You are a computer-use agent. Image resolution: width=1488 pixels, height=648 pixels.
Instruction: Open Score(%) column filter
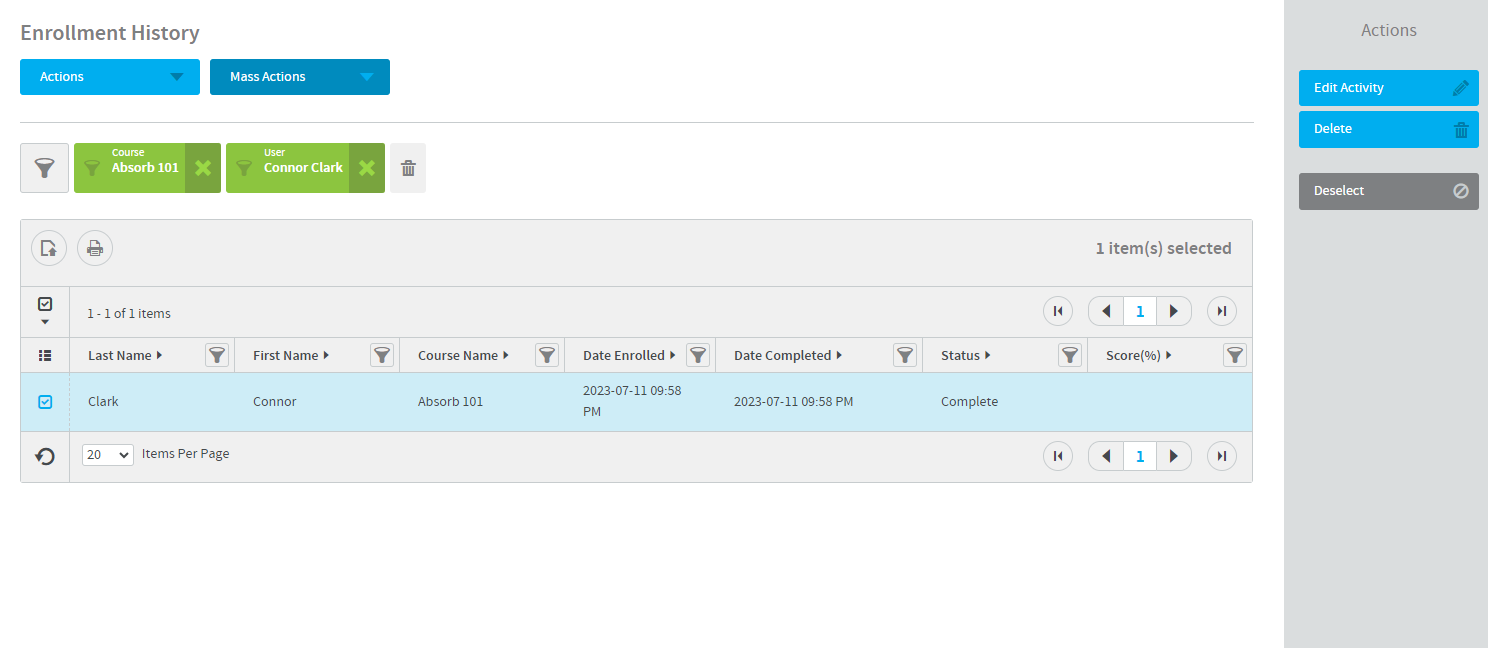1235,355
